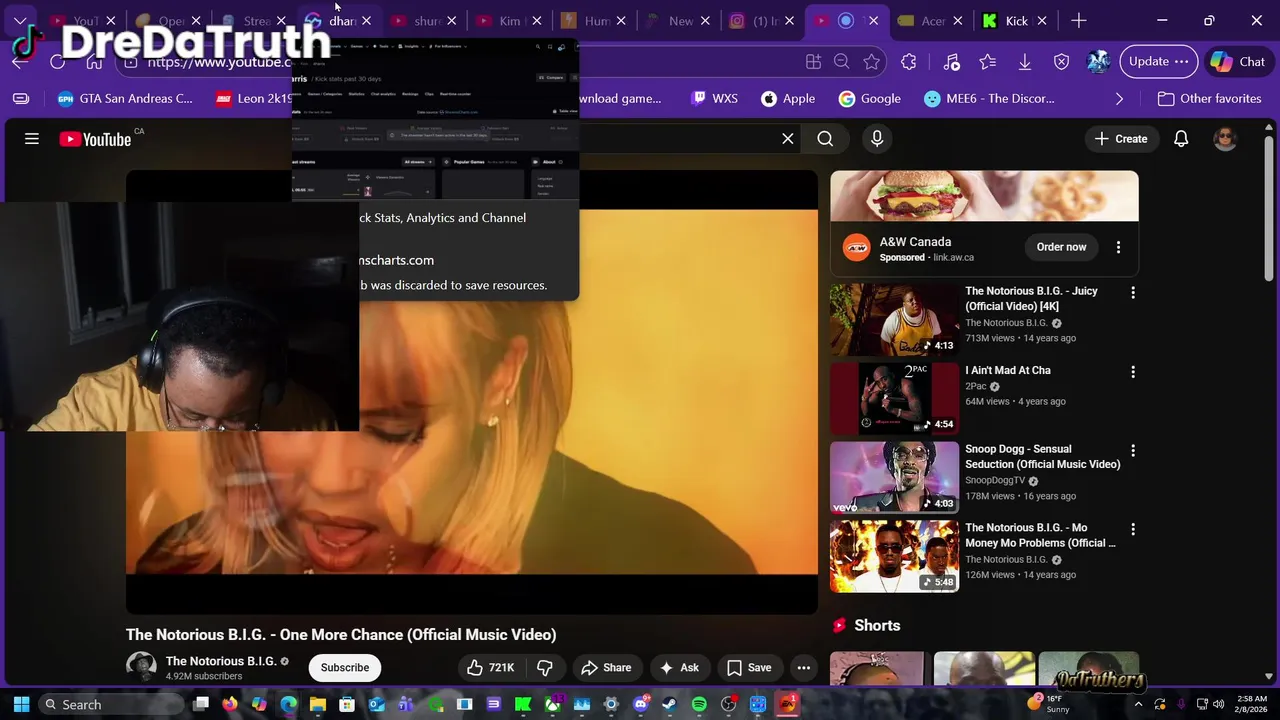Open options menu for Sensual Seduction video

tap(1133, 451)
